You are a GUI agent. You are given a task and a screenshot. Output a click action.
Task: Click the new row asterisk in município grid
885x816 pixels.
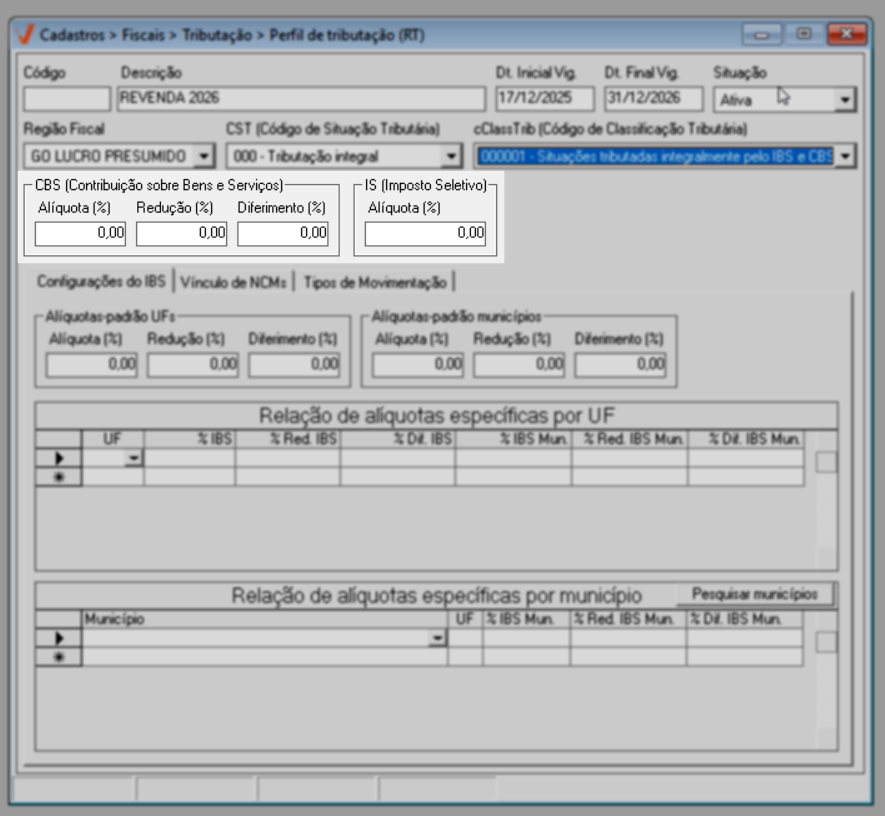click(59, 657)
